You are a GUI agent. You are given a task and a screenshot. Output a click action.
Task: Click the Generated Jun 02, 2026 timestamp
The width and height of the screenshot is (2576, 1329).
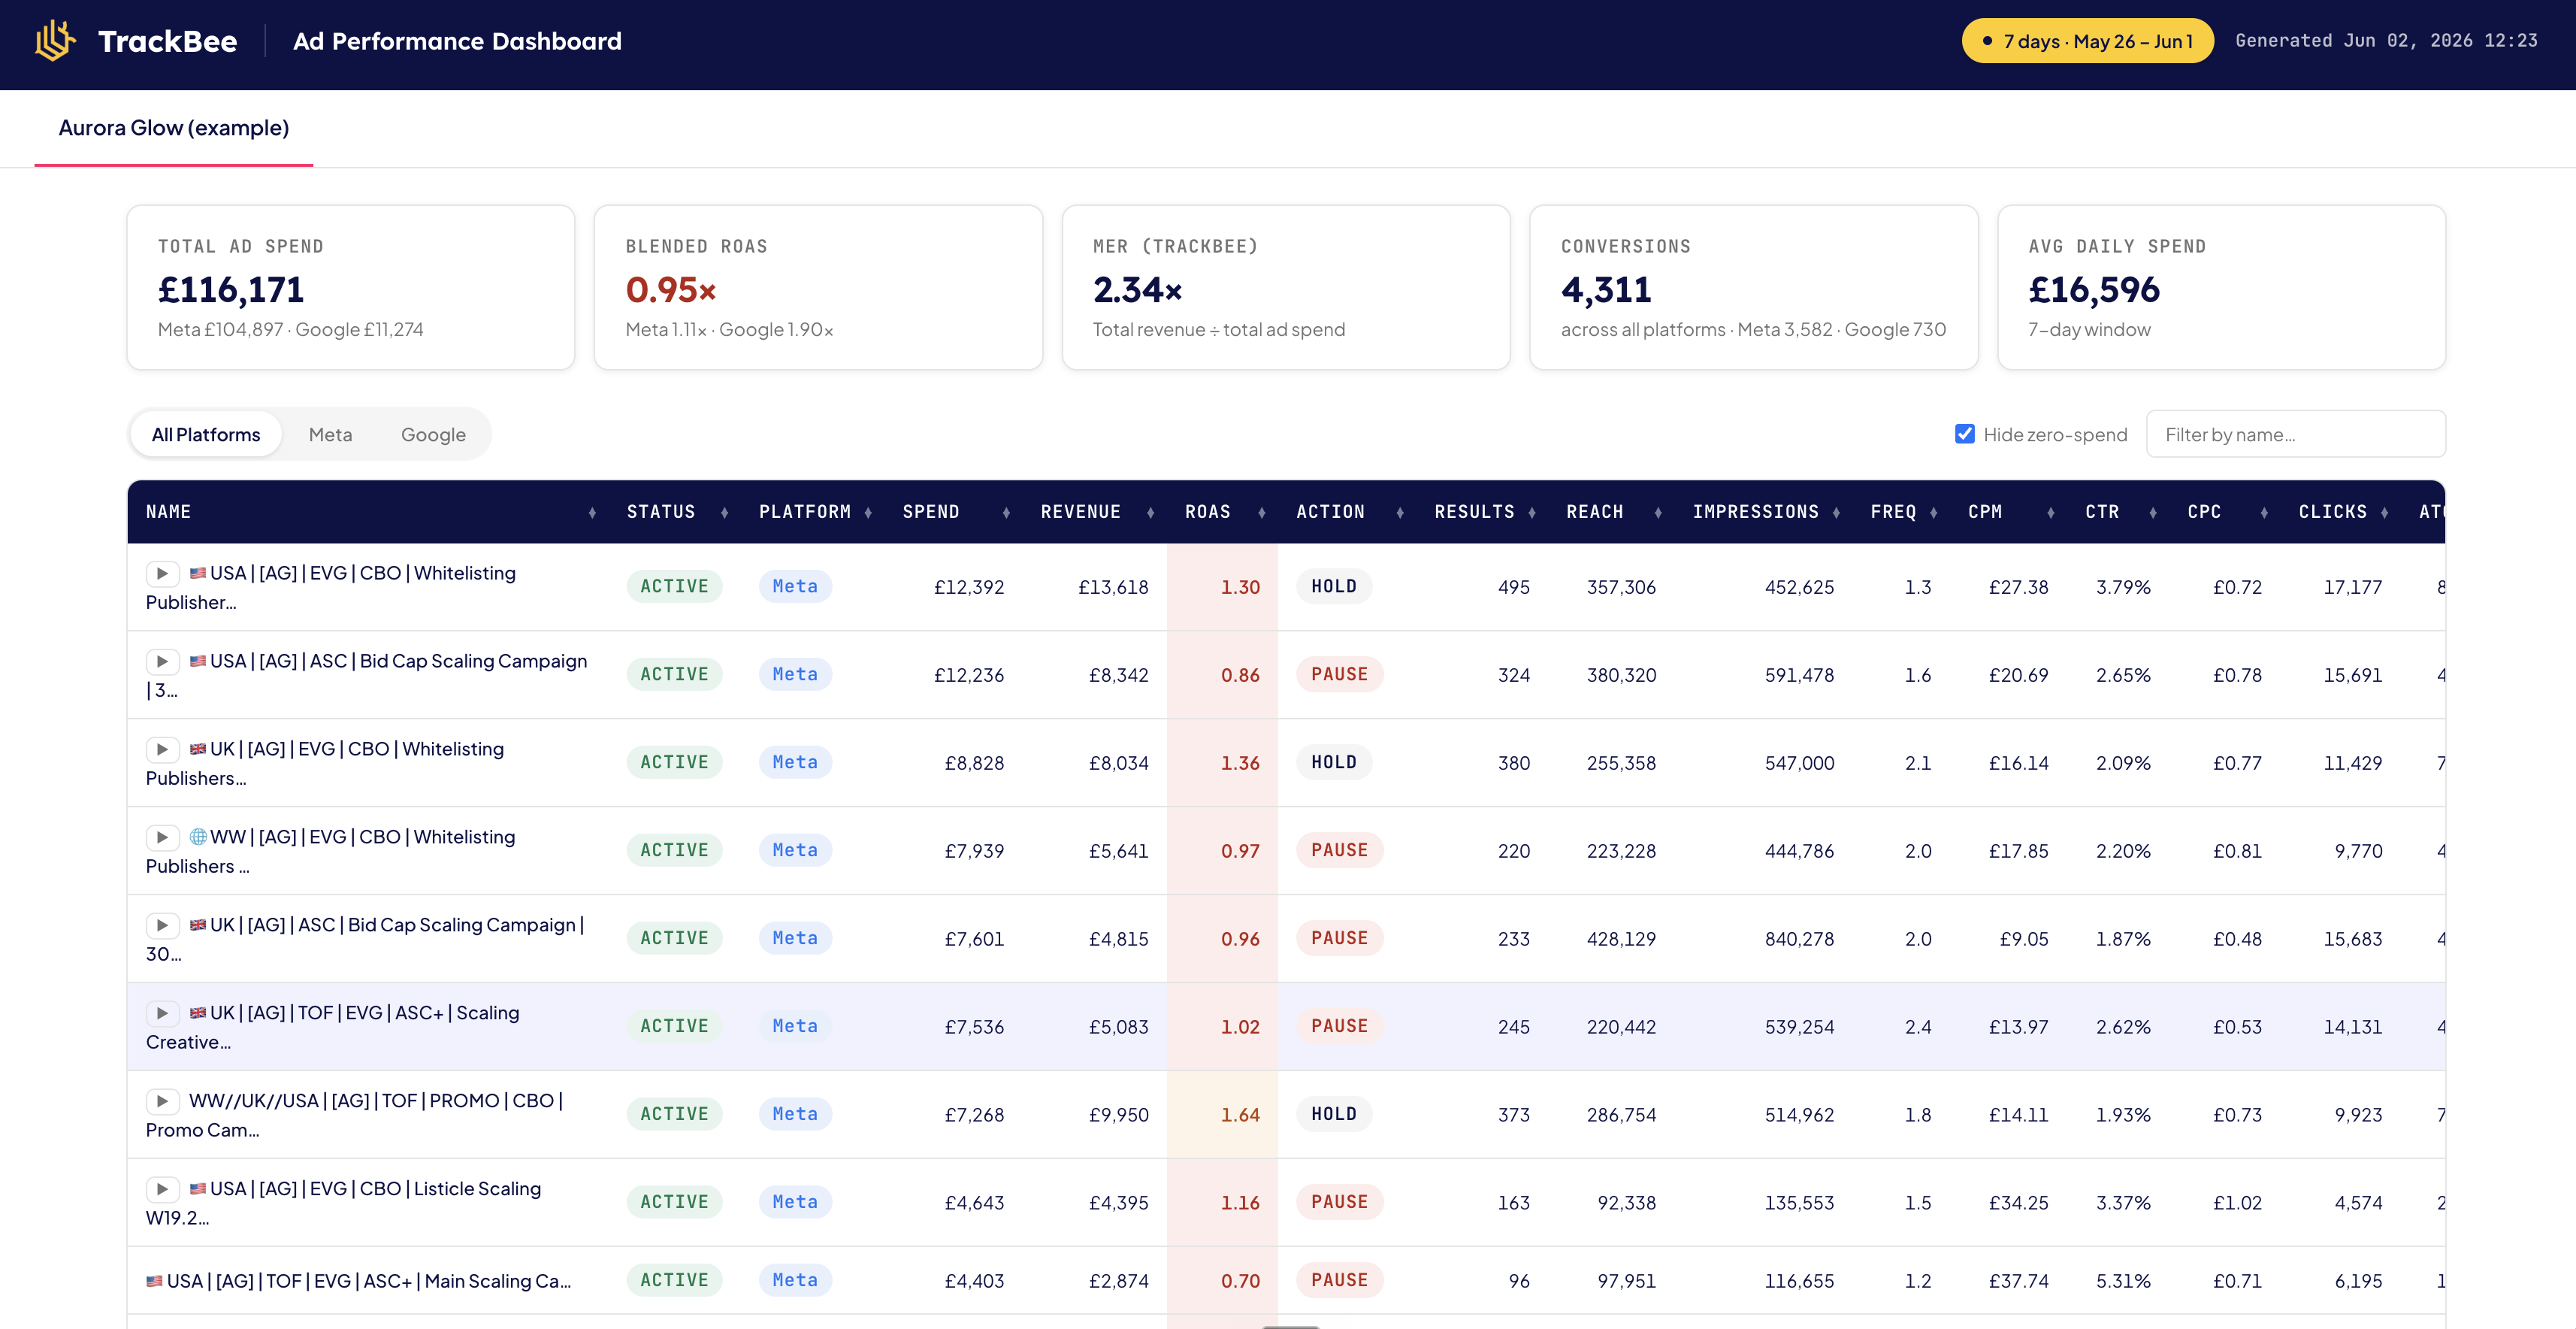(2386, 41)
